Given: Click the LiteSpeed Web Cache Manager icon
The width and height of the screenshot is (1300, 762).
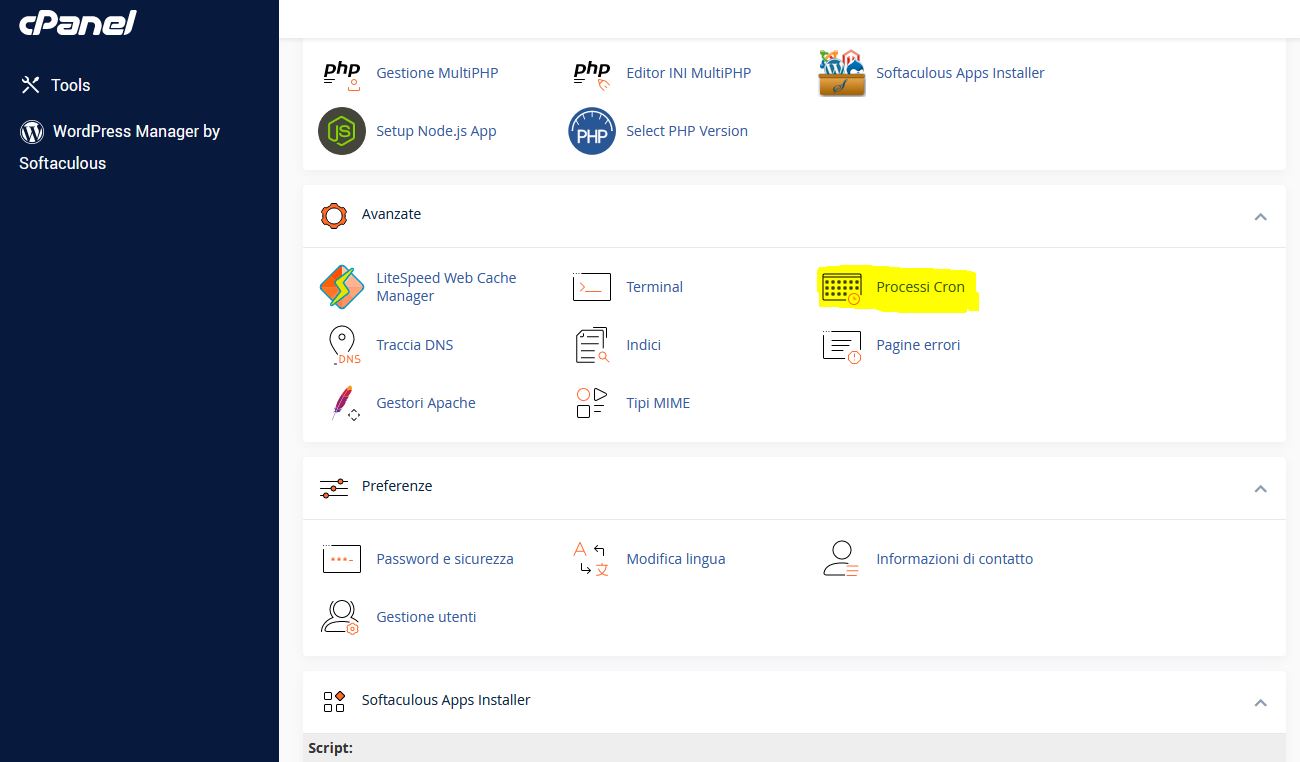Looking at the screenshot, I should tap(342, 287).
